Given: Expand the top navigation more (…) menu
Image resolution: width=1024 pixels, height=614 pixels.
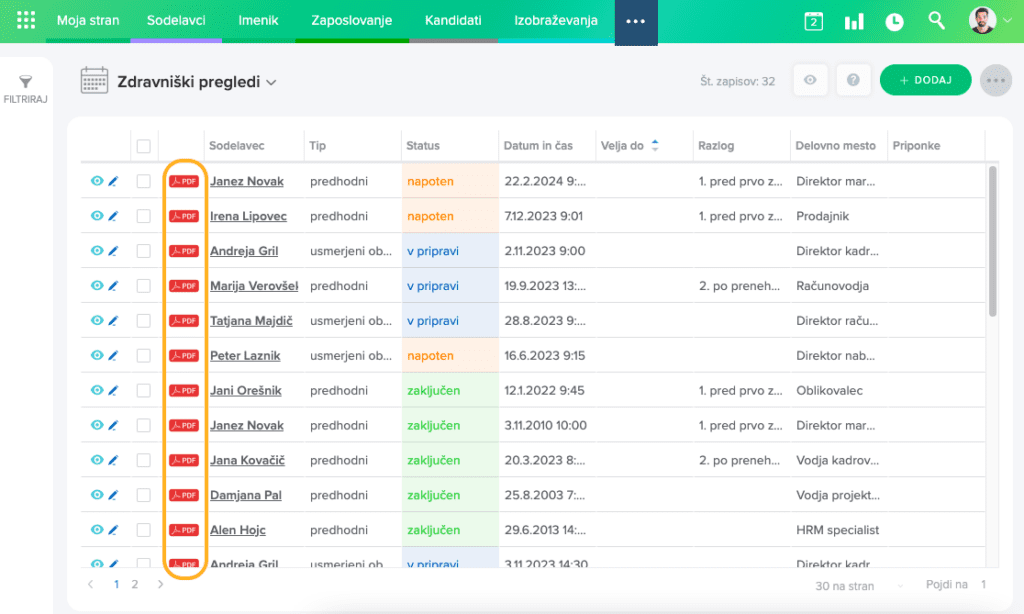Looking at the screenshot, I should click(635, 21).
